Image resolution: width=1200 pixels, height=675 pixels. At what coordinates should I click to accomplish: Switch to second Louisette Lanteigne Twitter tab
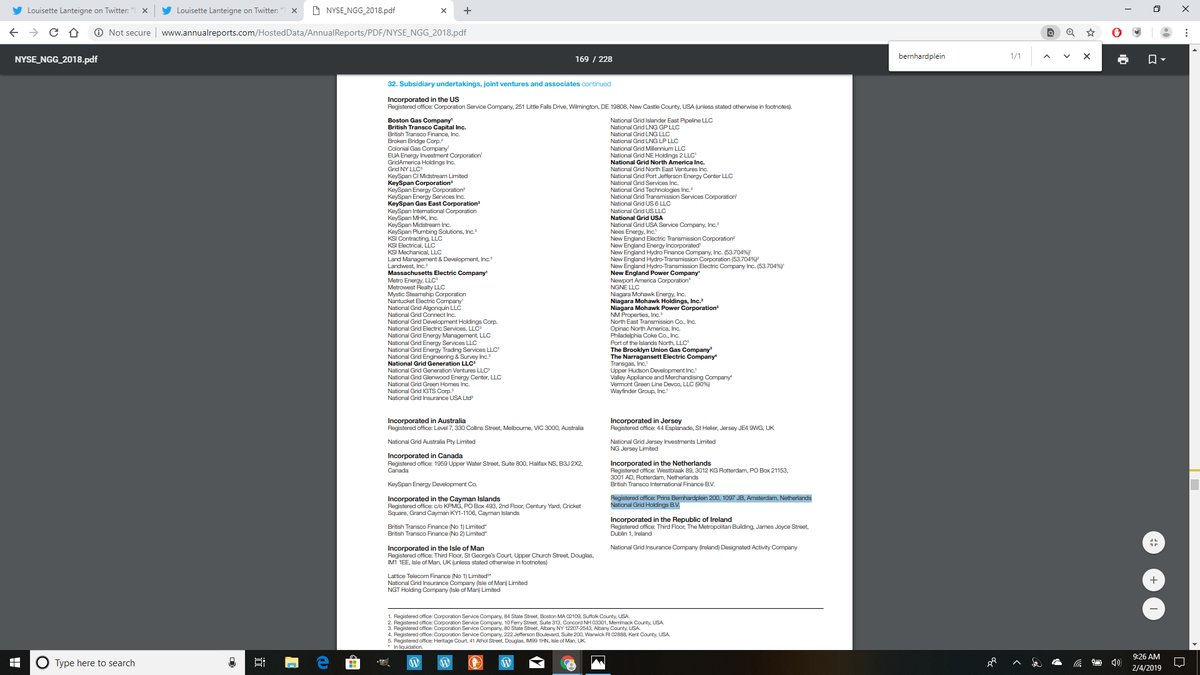click(x=227, y=9)
